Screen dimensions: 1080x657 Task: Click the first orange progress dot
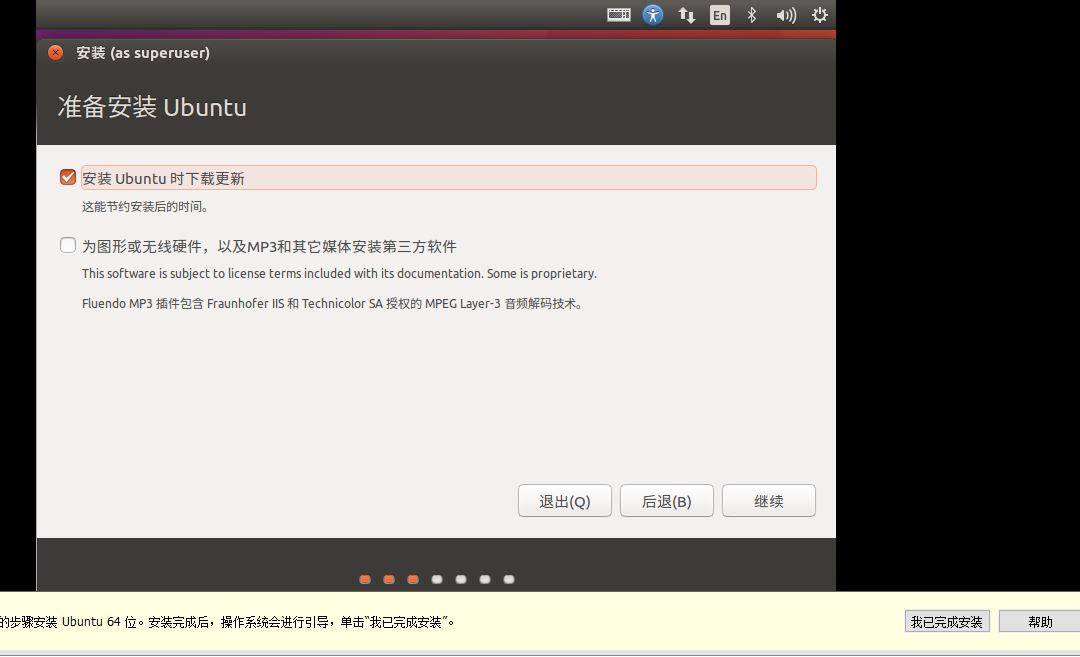[365, 578]
